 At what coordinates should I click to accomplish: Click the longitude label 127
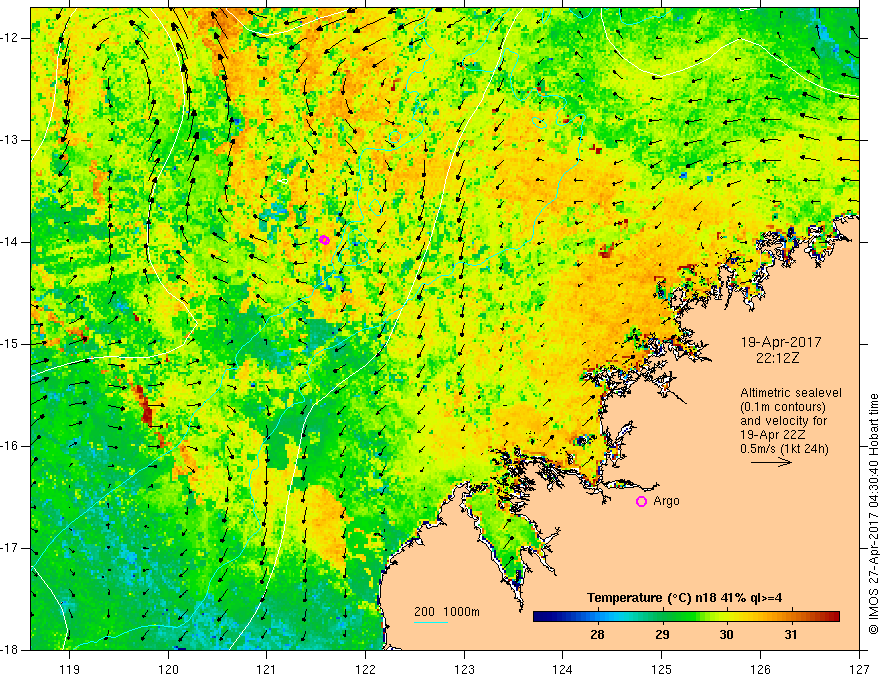859,669
